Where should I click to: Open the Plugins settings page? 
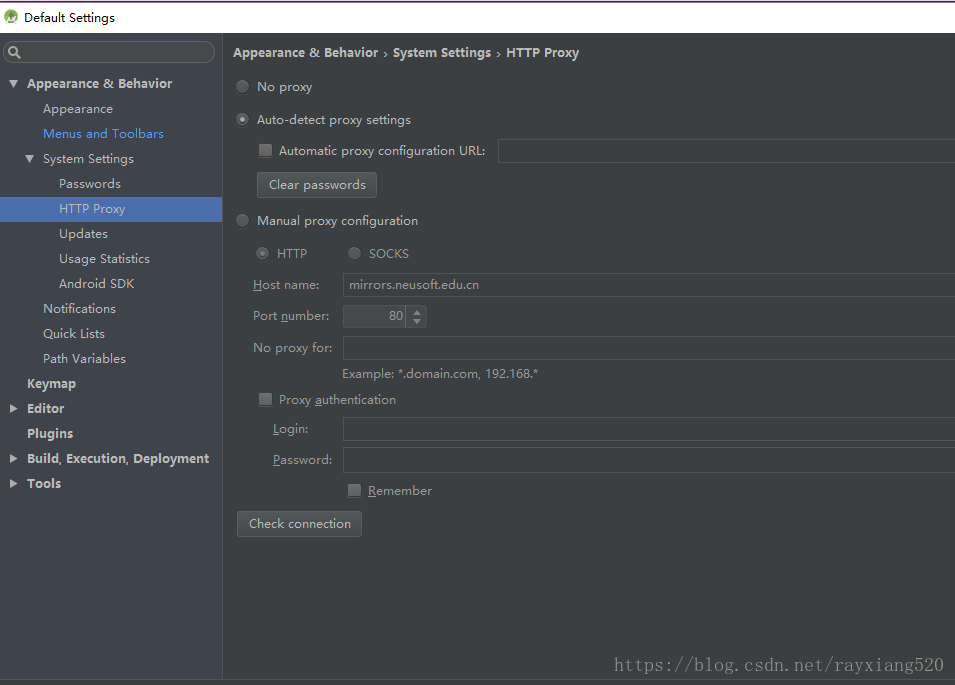[x=50, y=434]
